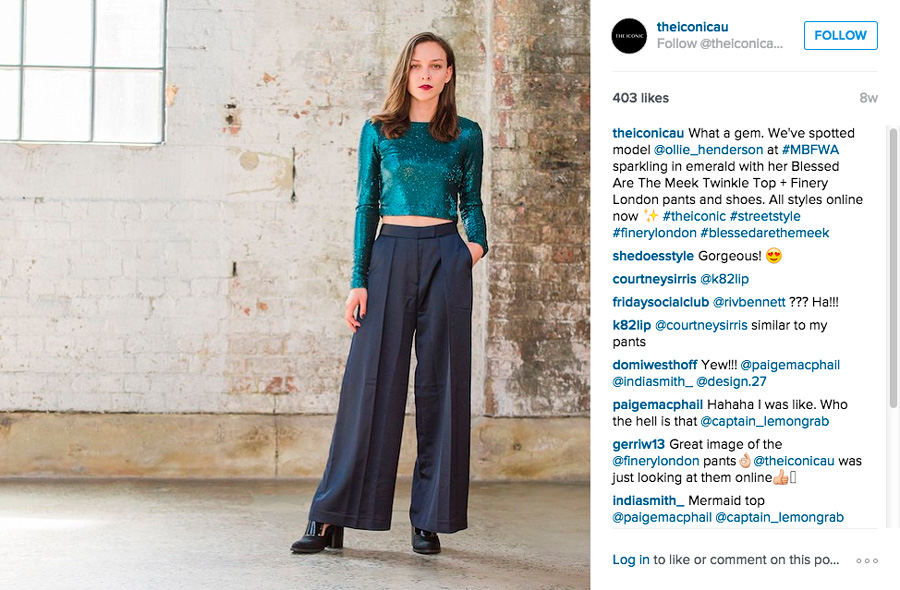The image size is (900, 590).
Task: Click the 403 likes count
Action: pyautogui.click(x=641, y=98)
